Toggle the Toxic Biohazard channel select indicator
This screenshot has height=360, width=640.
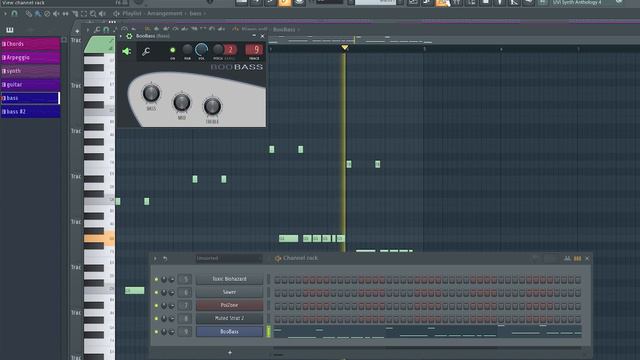point(269,279)
